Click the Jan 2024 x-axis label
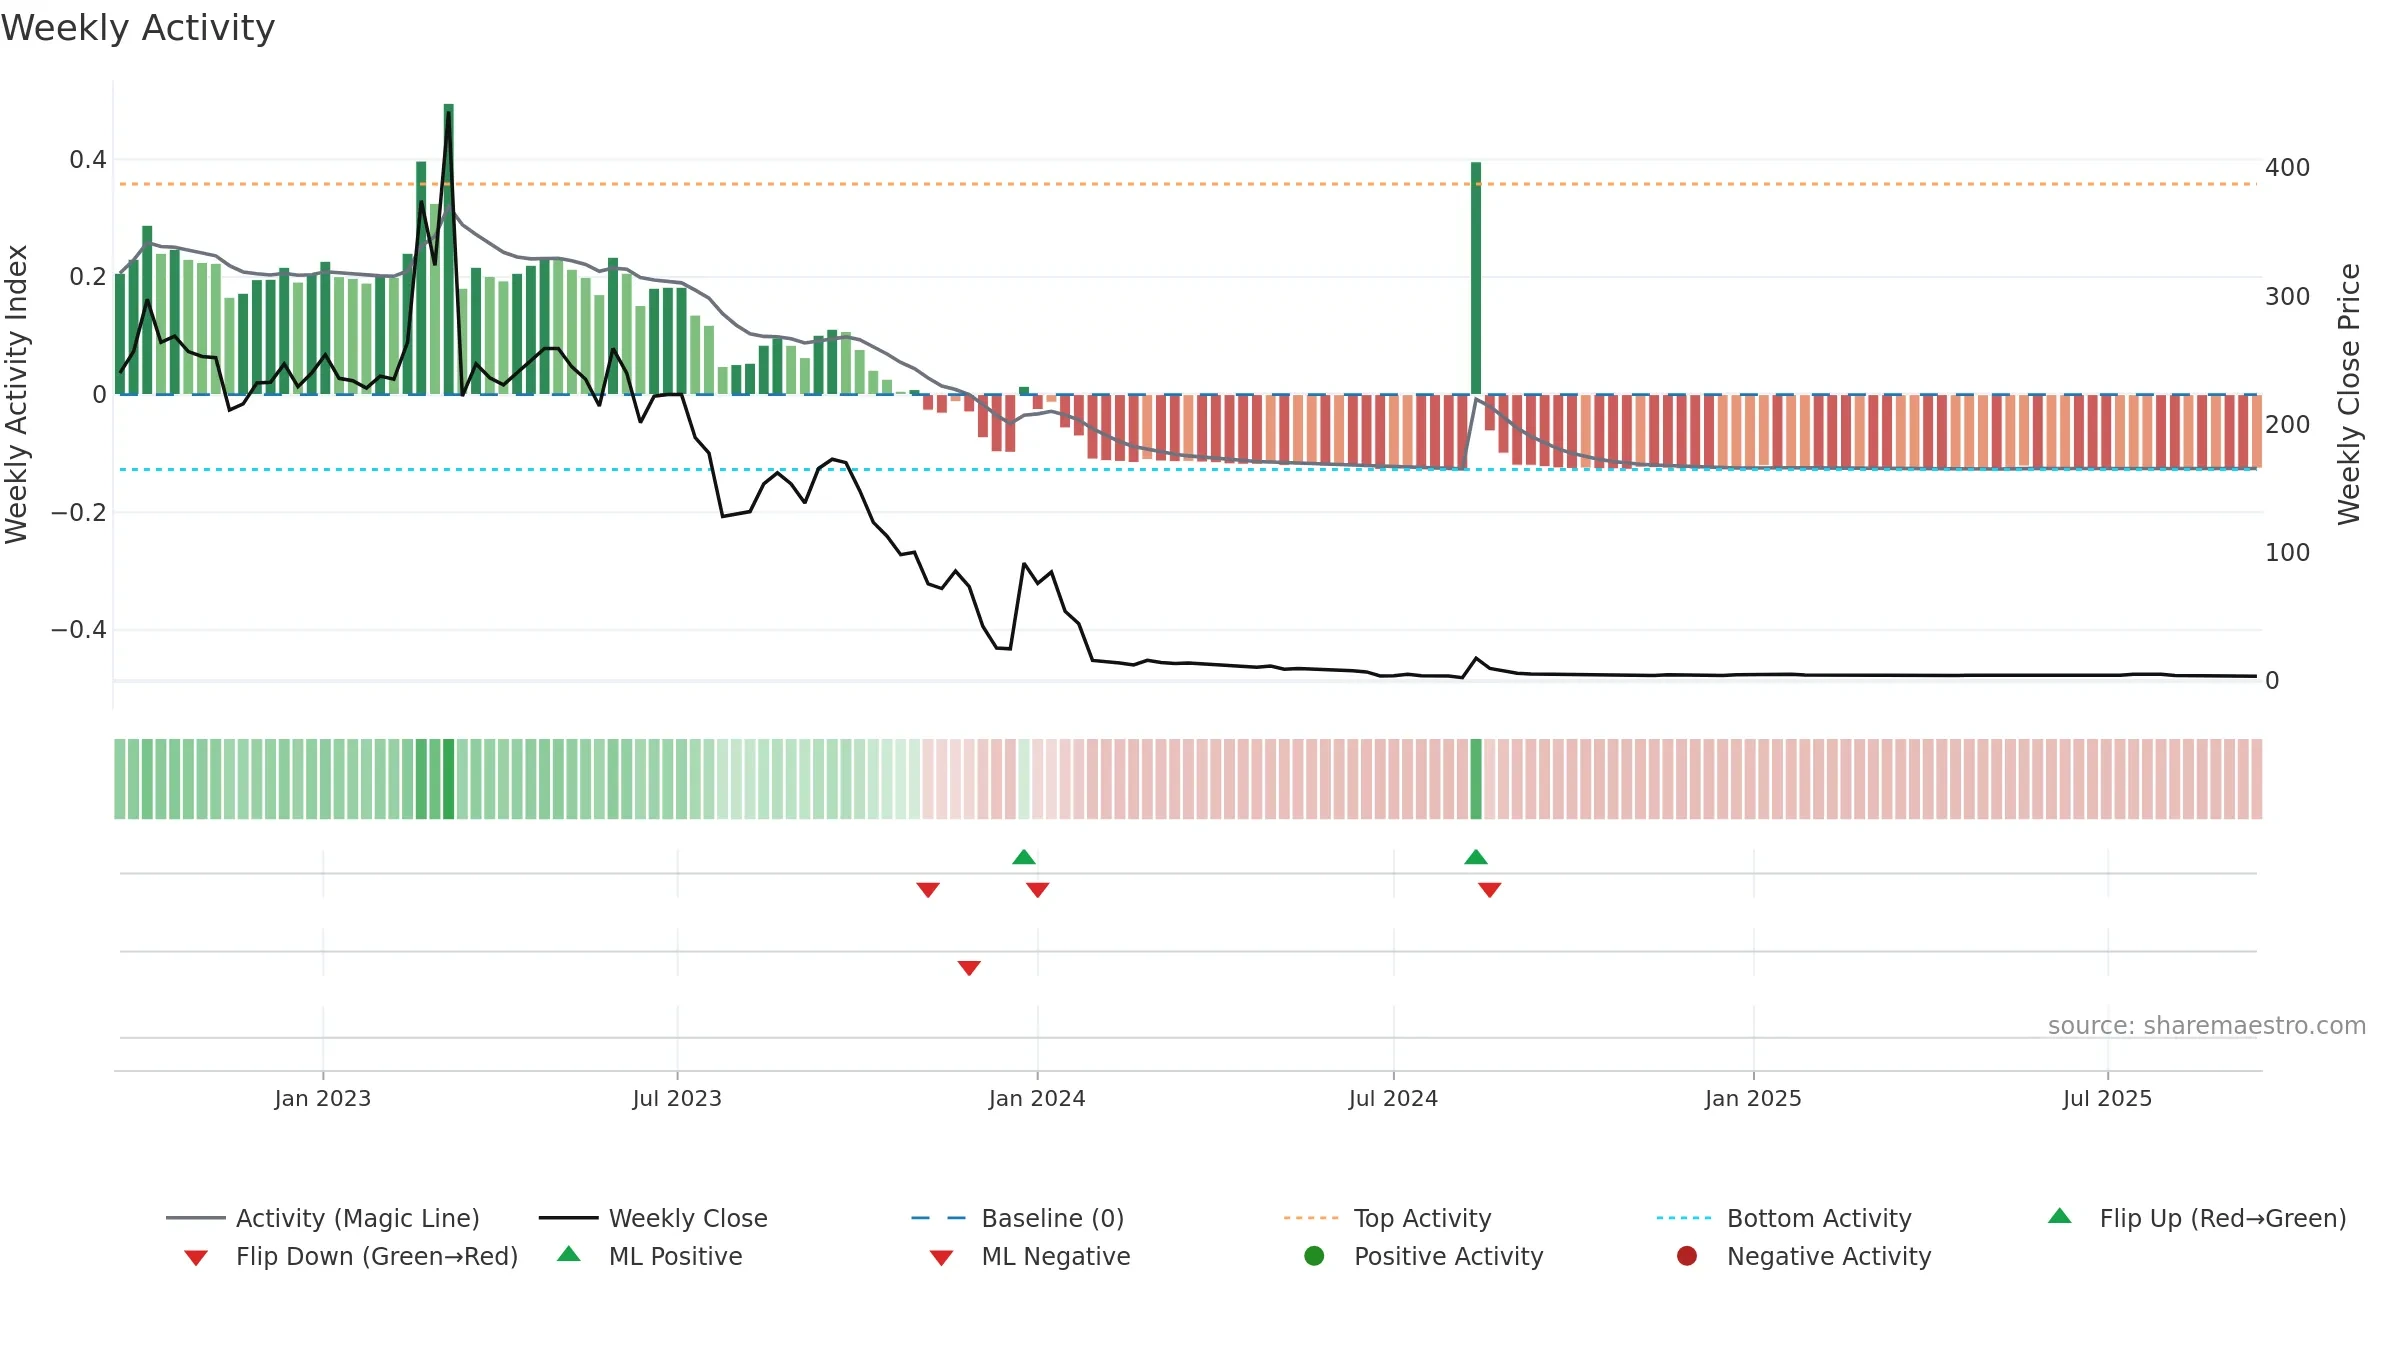The height and width of the screenshot is (1350, 2400). pos(1037,1098)
